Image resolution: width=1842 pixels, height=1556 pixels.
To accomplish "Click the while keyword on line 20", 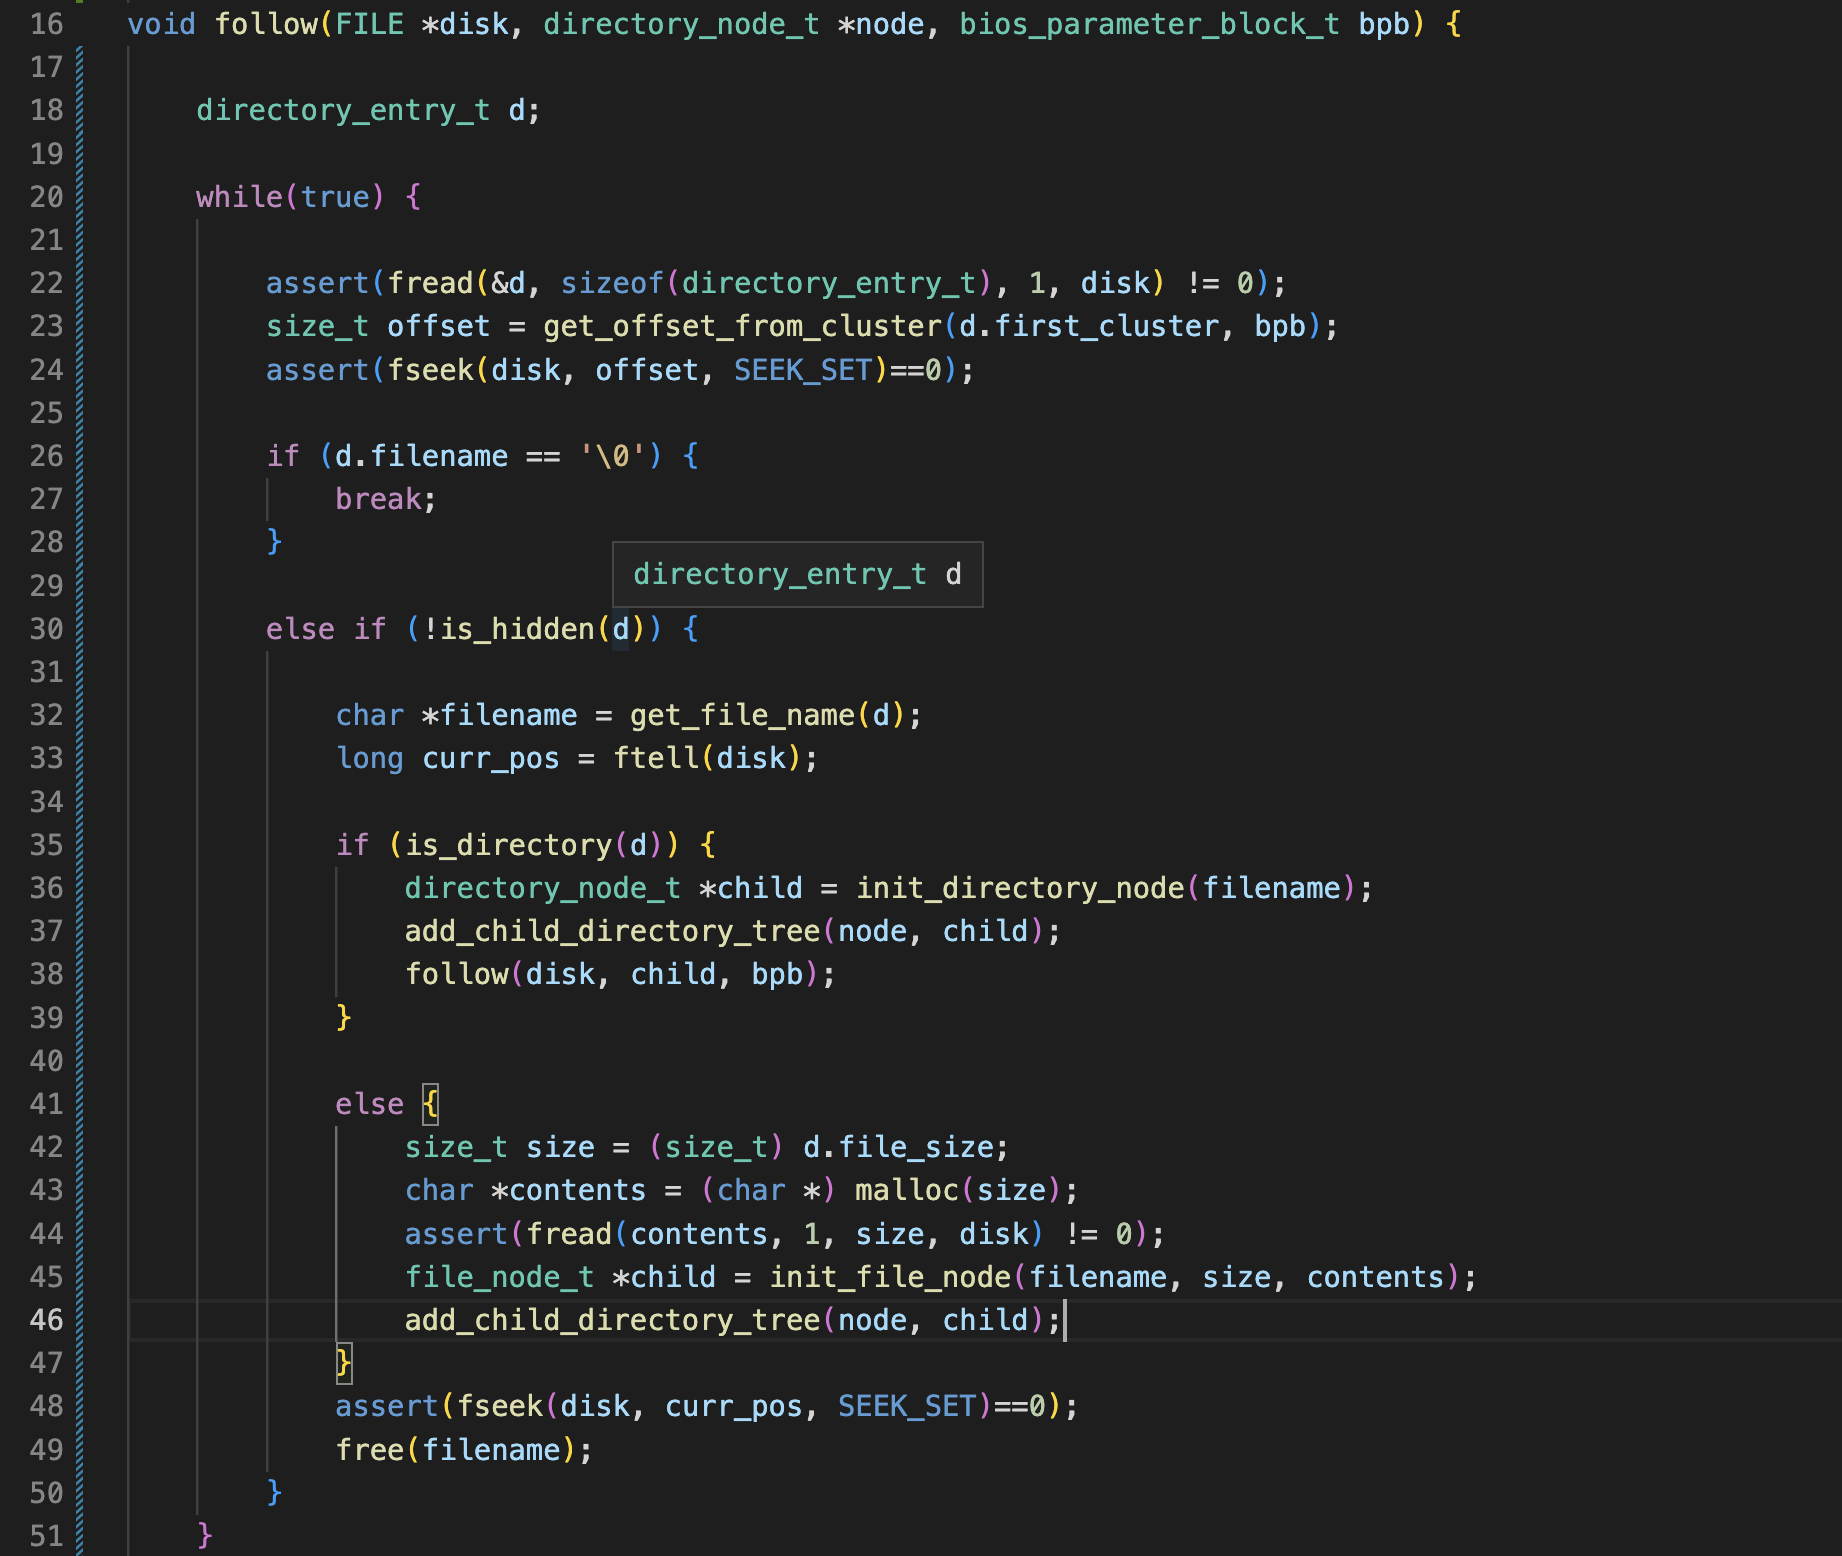I will pyautogui.click(x=239, y=197).
